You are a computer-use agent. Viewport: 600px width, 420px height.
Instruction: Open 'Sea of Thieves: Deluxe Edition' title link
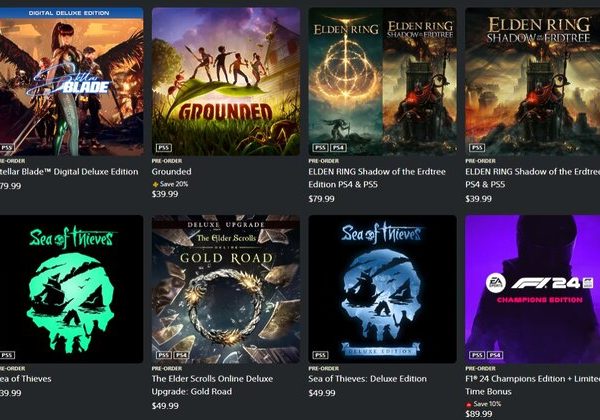coord(367,379)
